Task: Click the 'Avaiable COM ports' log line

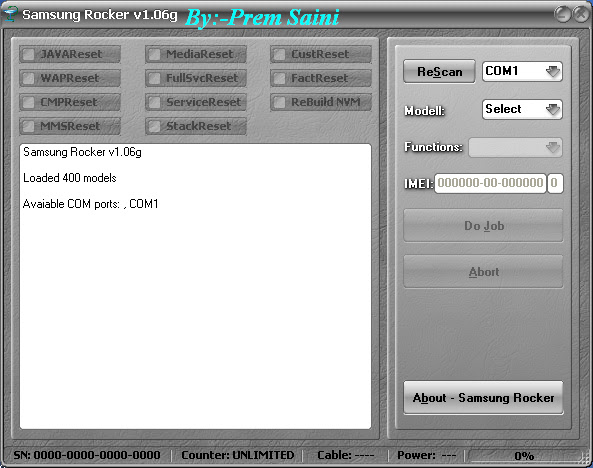Action: click(x=90, y=204)
